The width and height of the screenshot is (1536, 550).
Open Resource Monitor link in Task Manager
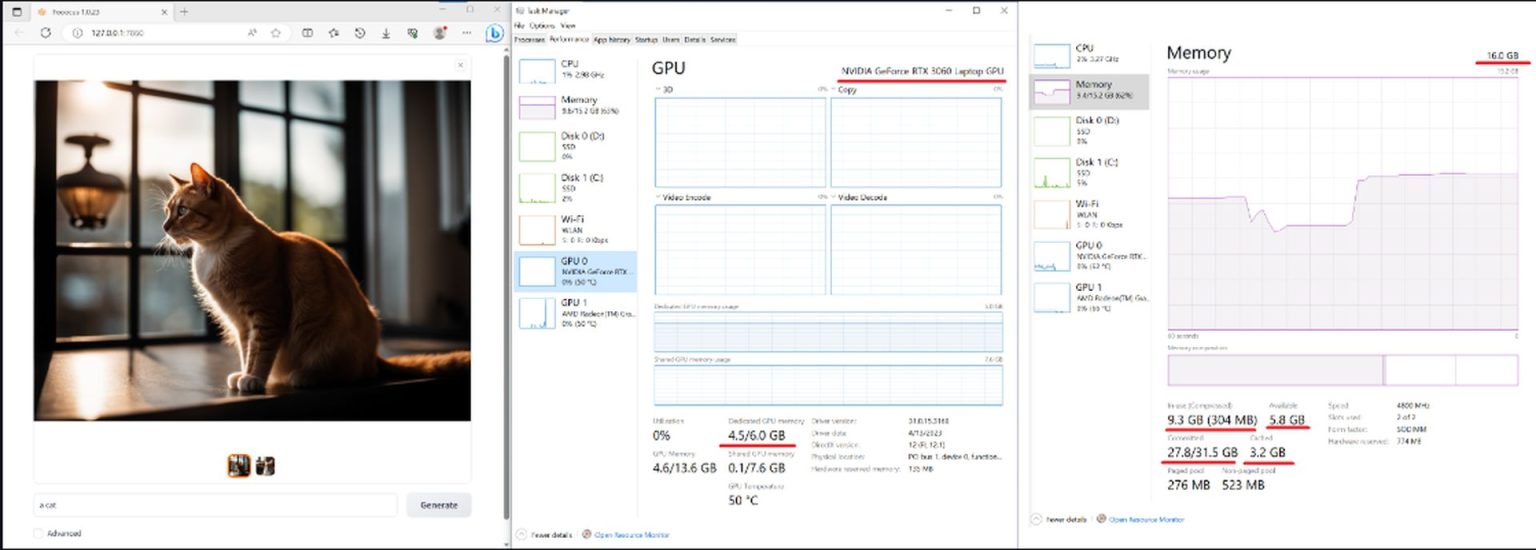tap(631, 535)
